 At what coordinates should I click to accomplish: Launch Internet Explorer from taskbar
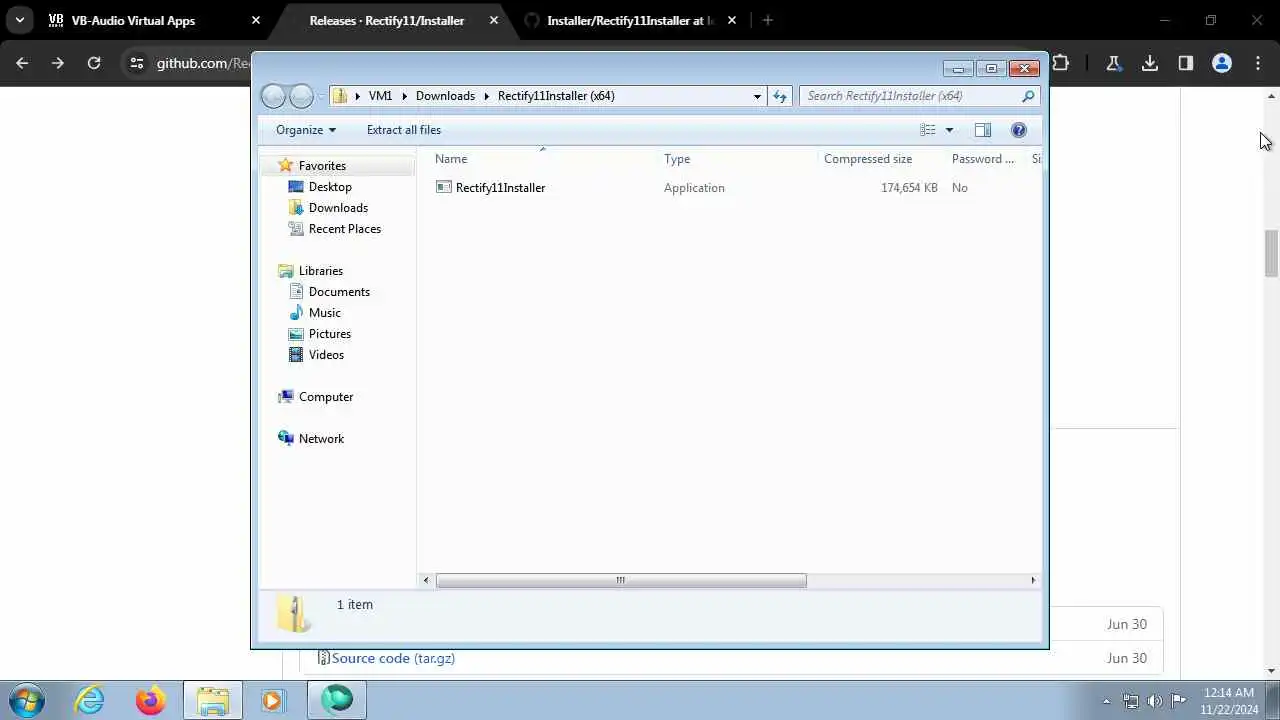(x=90, y=700)
